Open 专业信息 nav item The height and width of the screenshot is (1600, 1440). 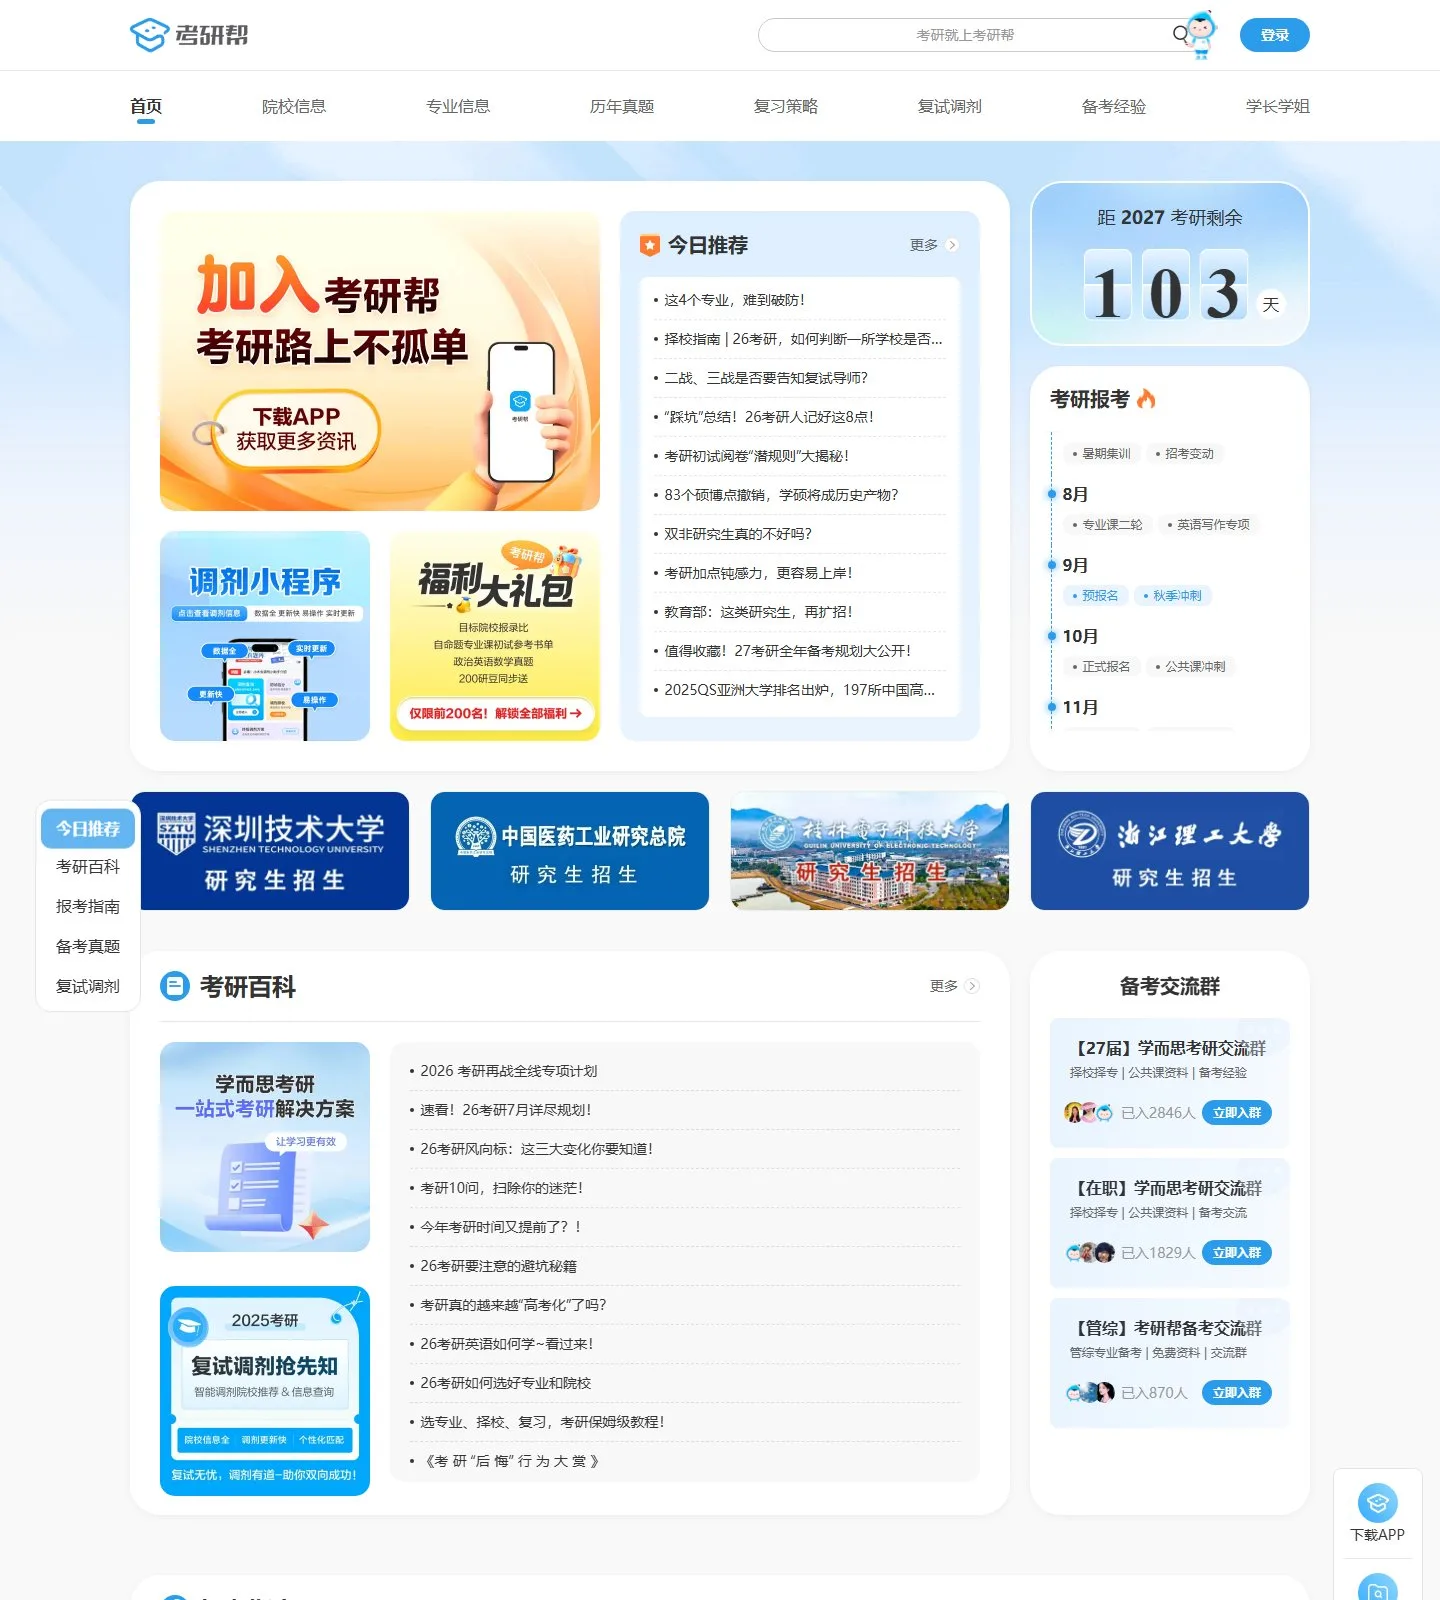tap(458, 106)
